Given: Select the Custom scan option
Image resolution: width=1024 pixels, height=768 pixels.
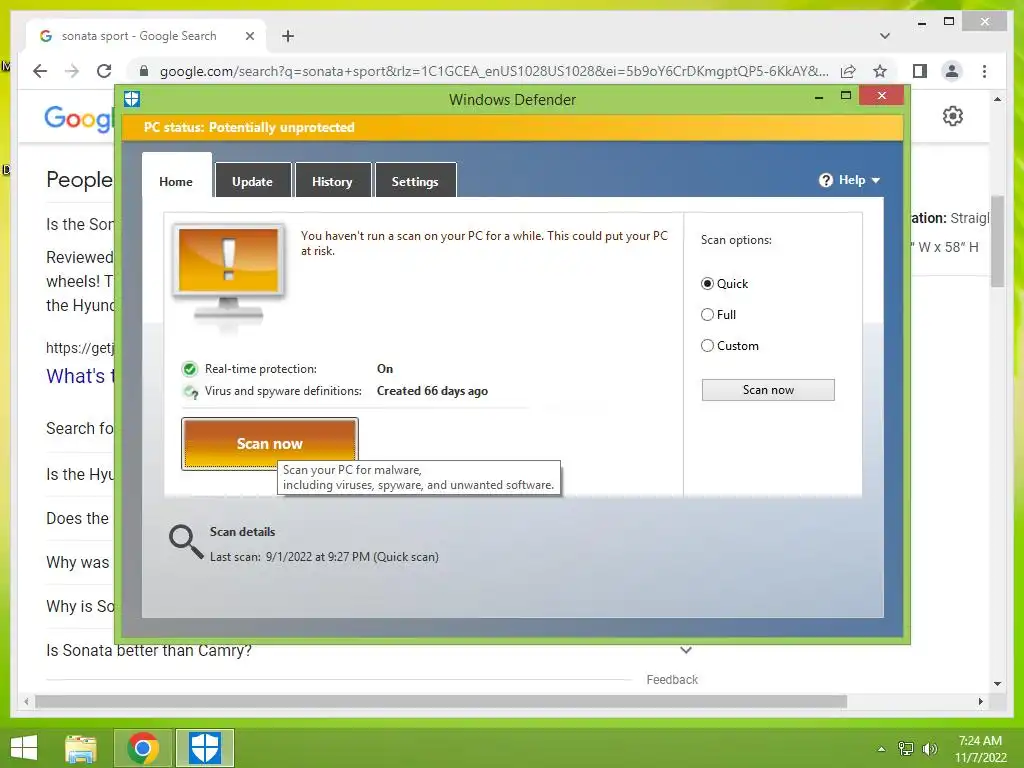Looking at the screenshot, I should 707,346.
